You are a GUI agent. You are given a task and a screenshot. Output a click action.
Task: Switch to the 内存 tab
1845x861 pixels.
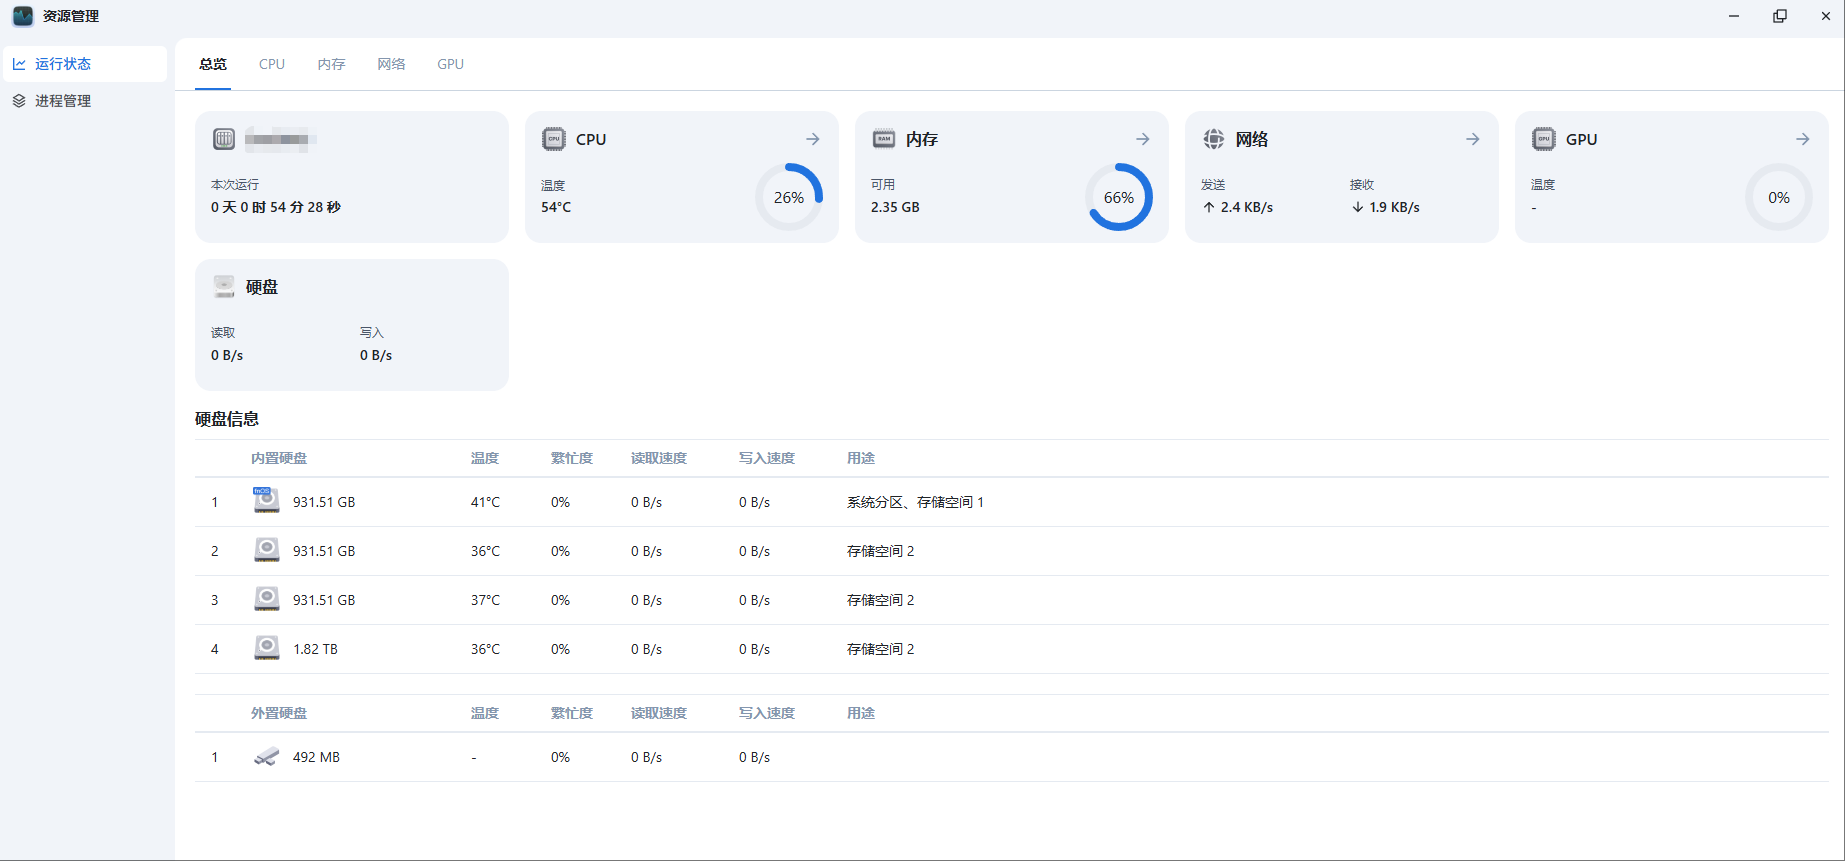click(332, 64)
